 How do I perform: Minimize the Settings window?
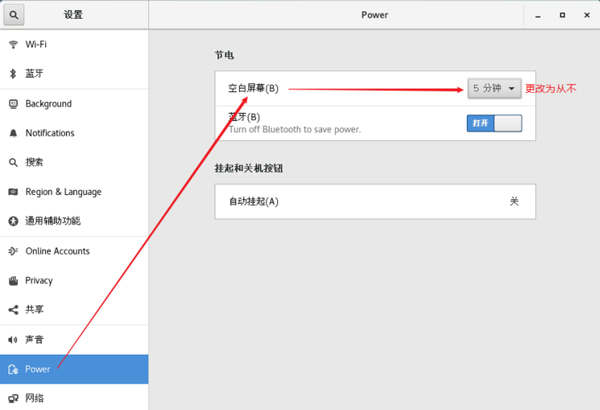pos(538,15)
